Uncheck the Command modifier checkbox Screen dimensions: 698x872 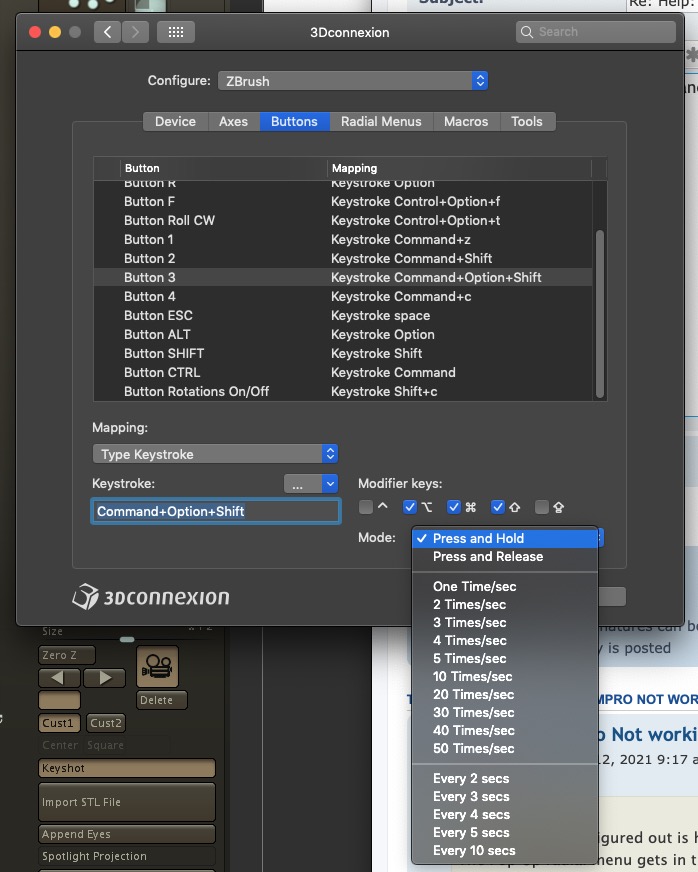tap(454, 507)
